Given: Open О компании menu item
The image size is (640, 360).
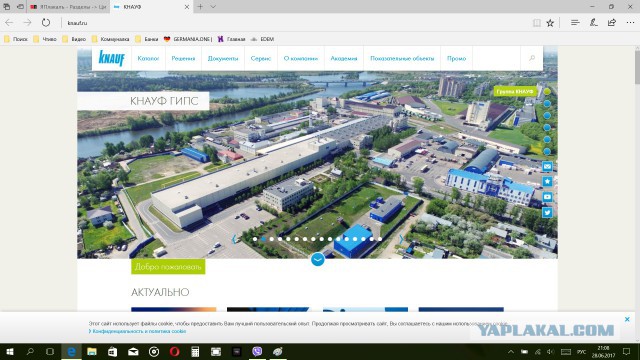Looking at the screenshot, I should [301, 58].
